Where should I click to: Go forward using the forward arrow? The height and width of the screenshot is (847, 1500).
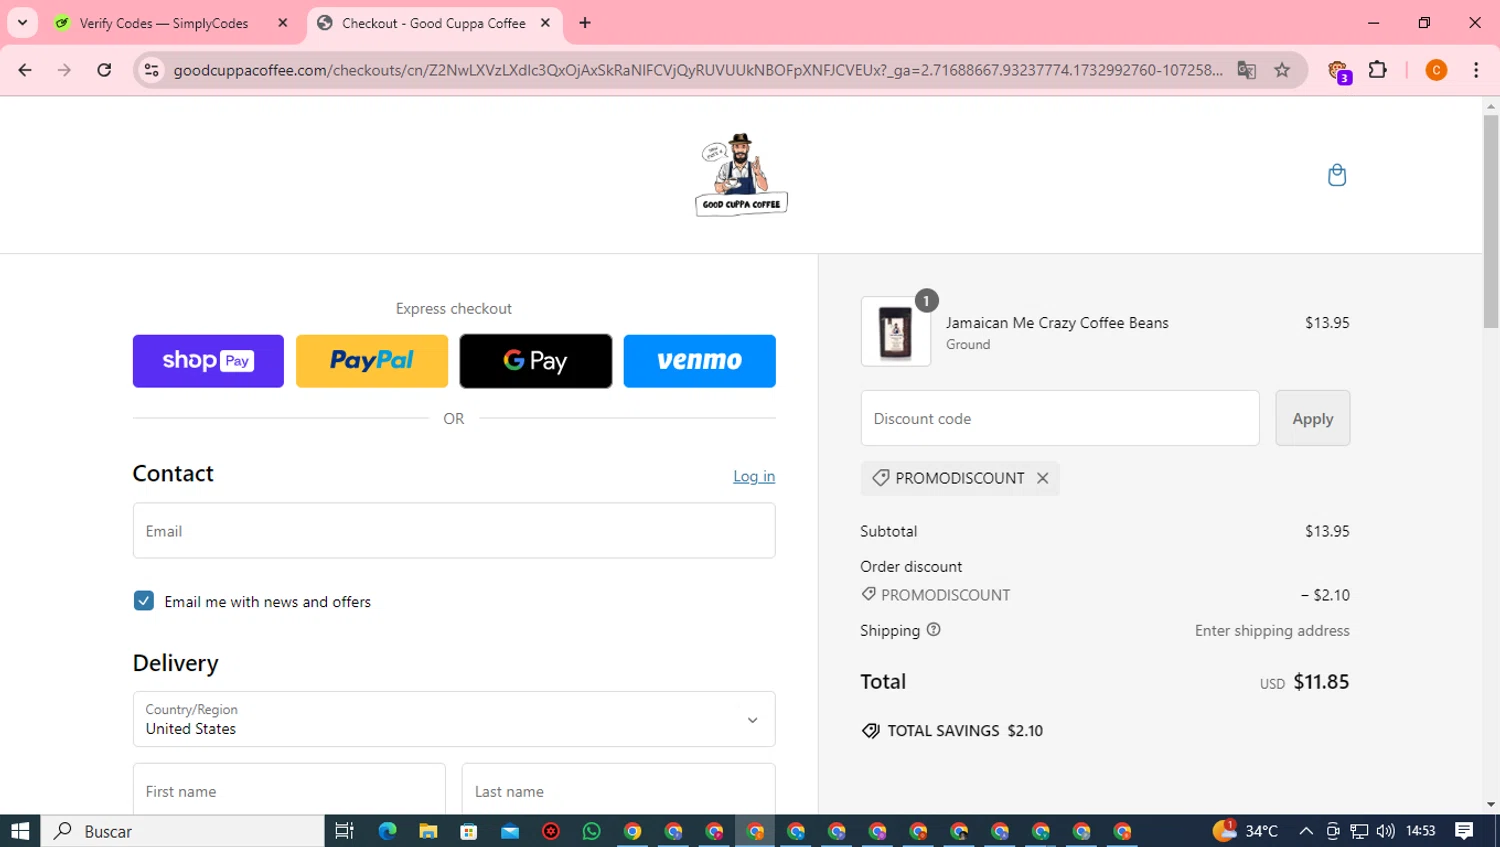(x=64, y=70)
